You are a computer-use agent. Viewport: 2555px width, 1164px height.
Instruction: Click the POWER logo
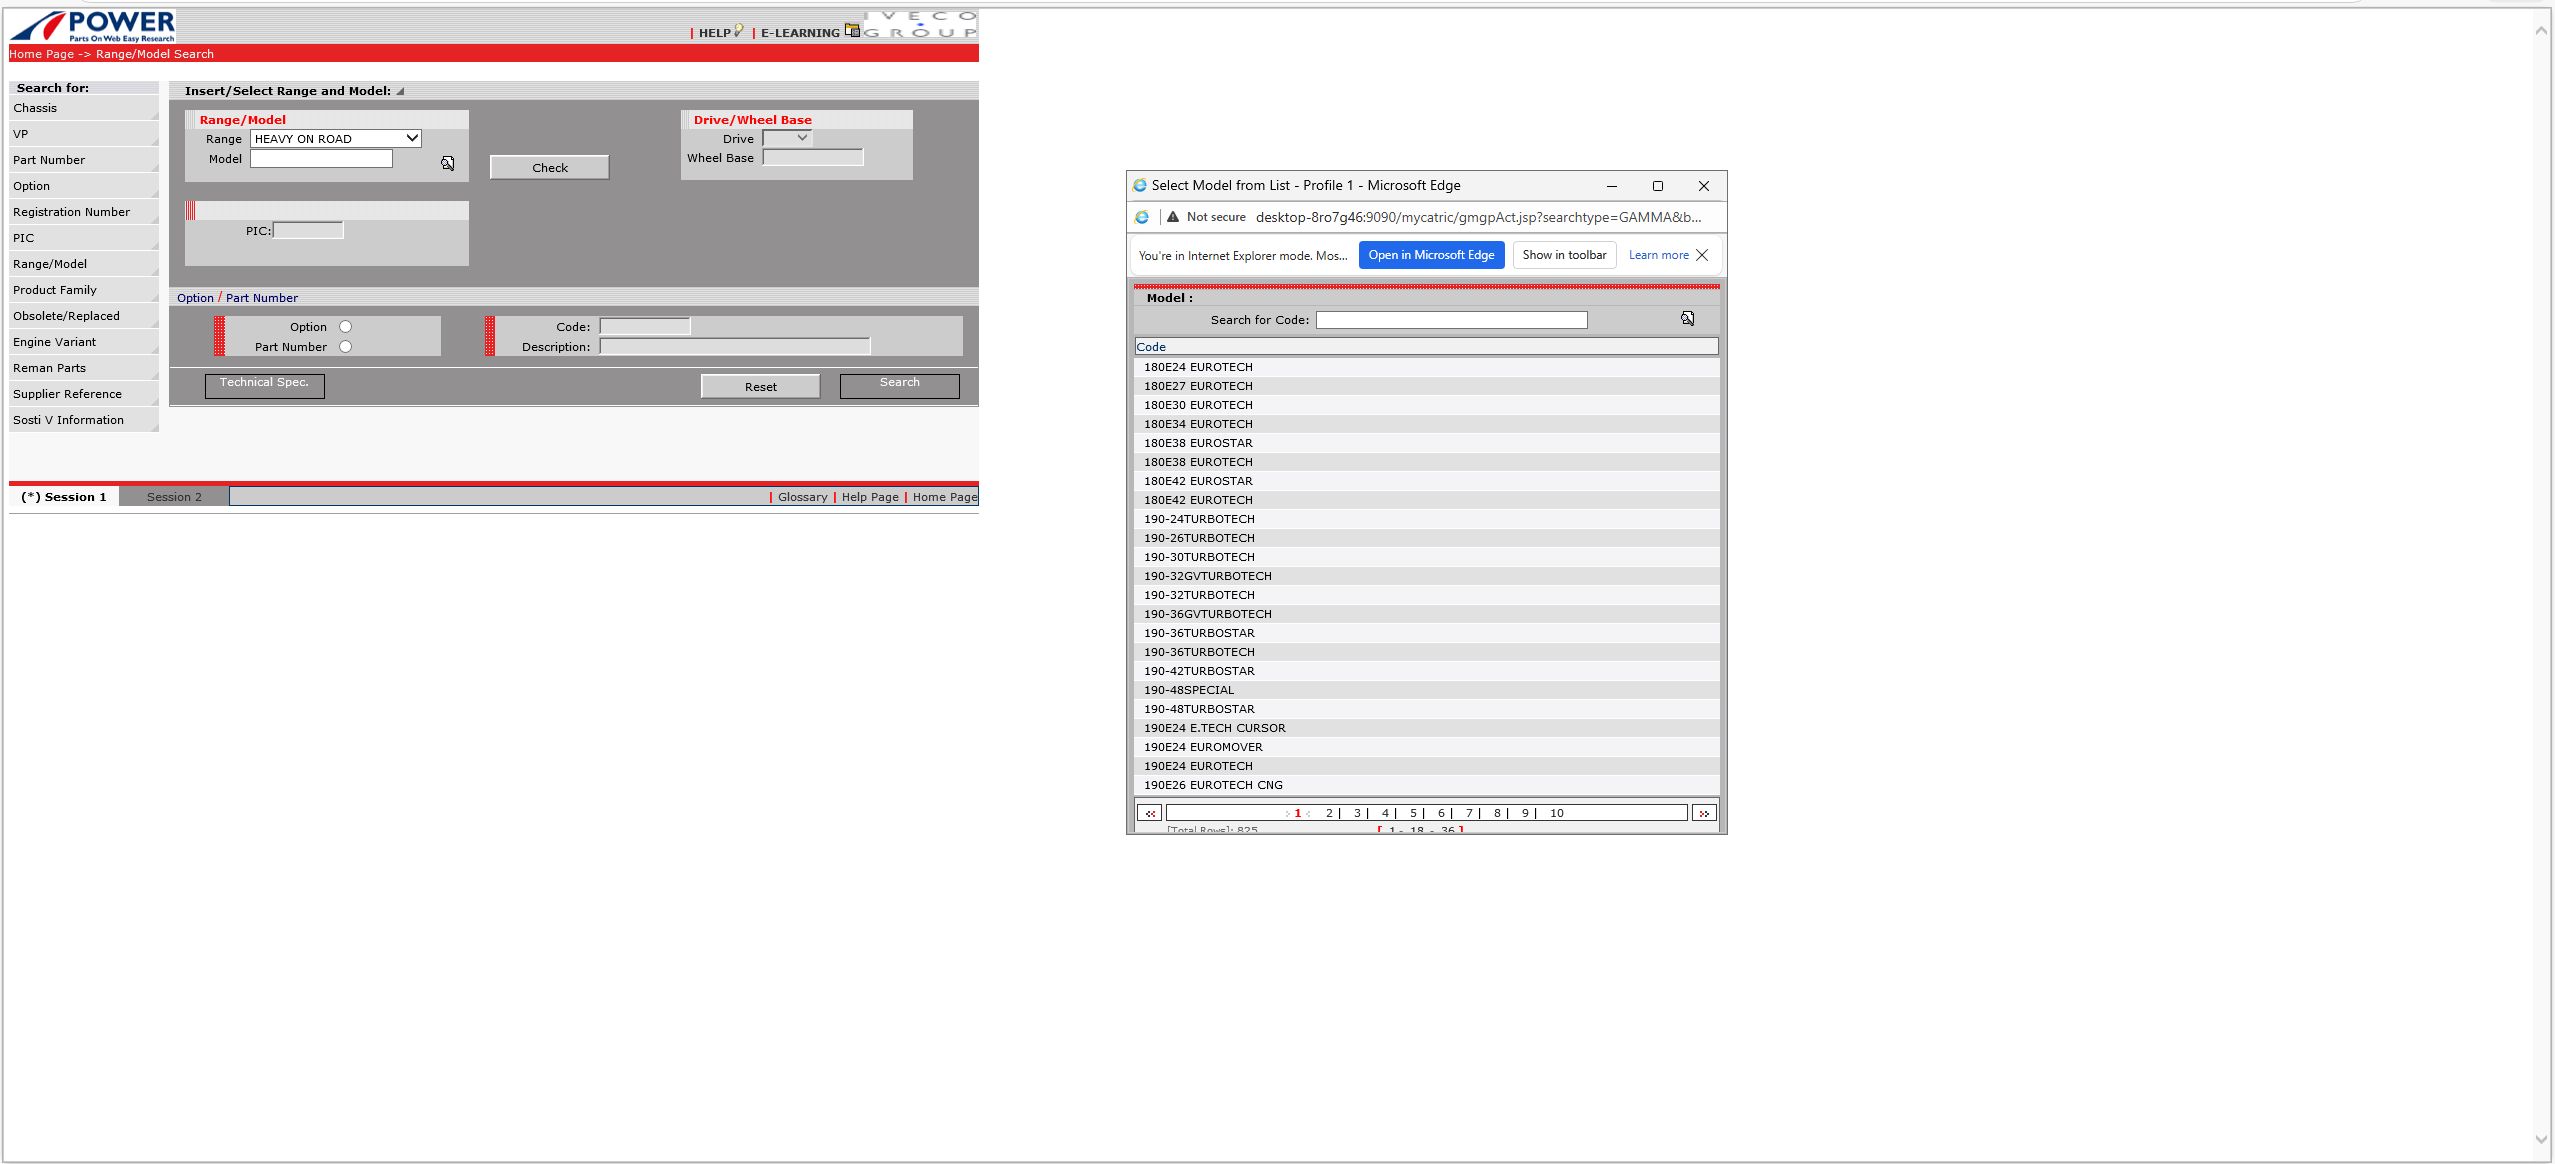93,26
